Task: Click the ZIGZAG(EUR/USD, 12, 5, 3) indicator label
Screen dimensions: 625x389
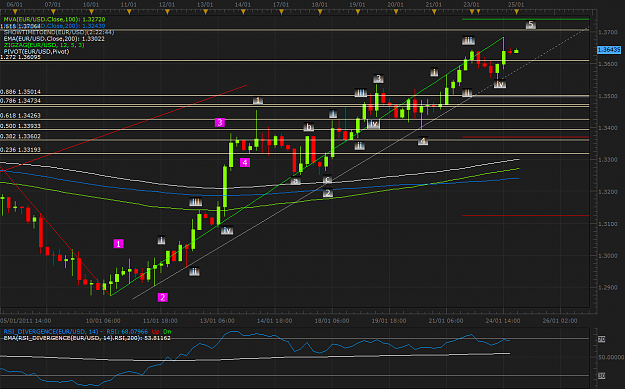Action: coord(44,45)
